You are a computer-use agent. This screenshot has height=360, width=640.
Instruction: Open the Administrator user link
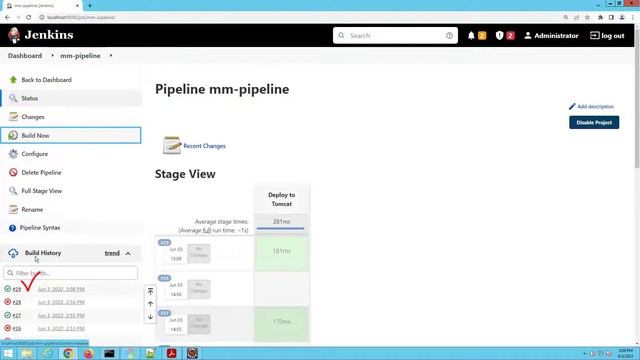pyautogui.click(x=551, y=36)
